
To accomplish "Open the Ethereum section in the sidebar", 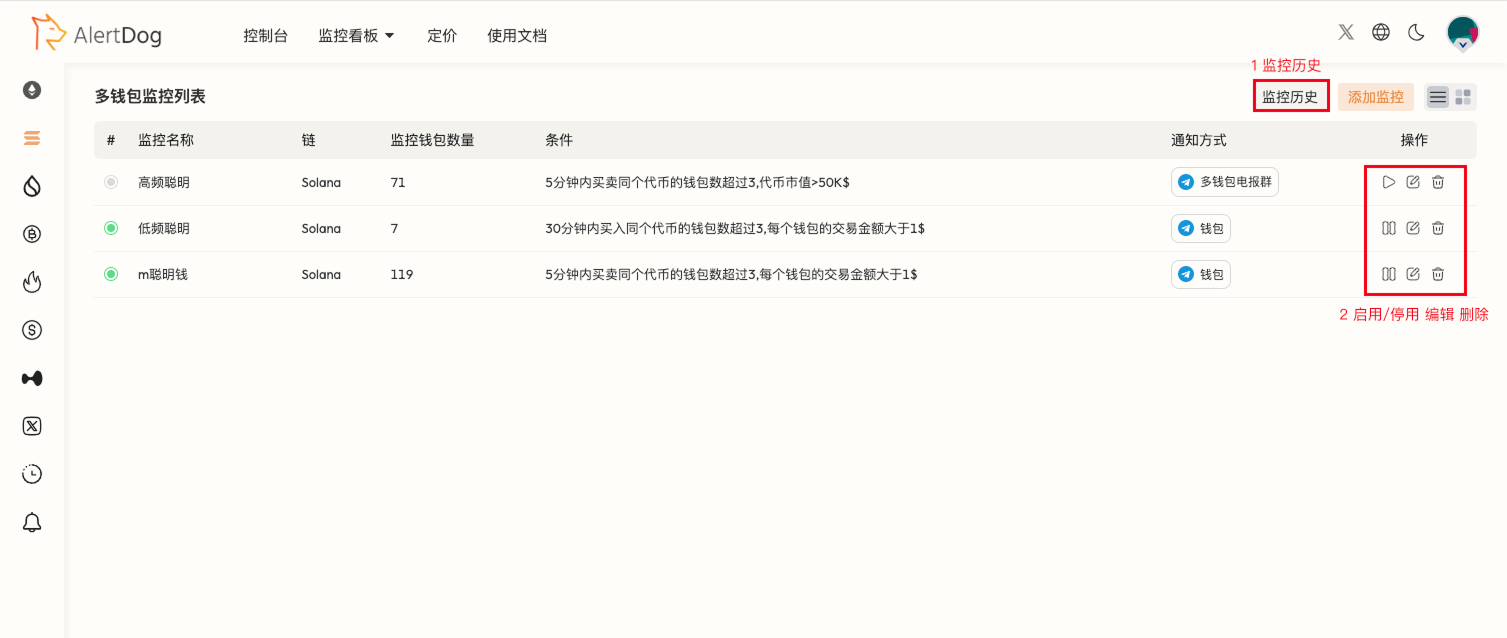I will click(x=31, y=90).
